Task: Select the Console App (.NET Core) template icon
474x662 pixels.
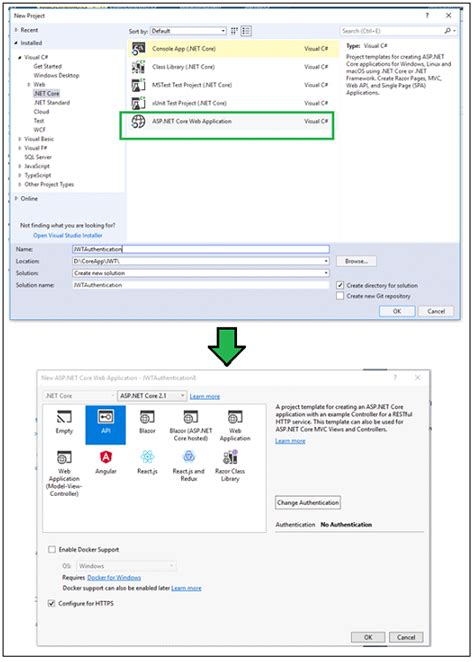Action: click(138, 49)
